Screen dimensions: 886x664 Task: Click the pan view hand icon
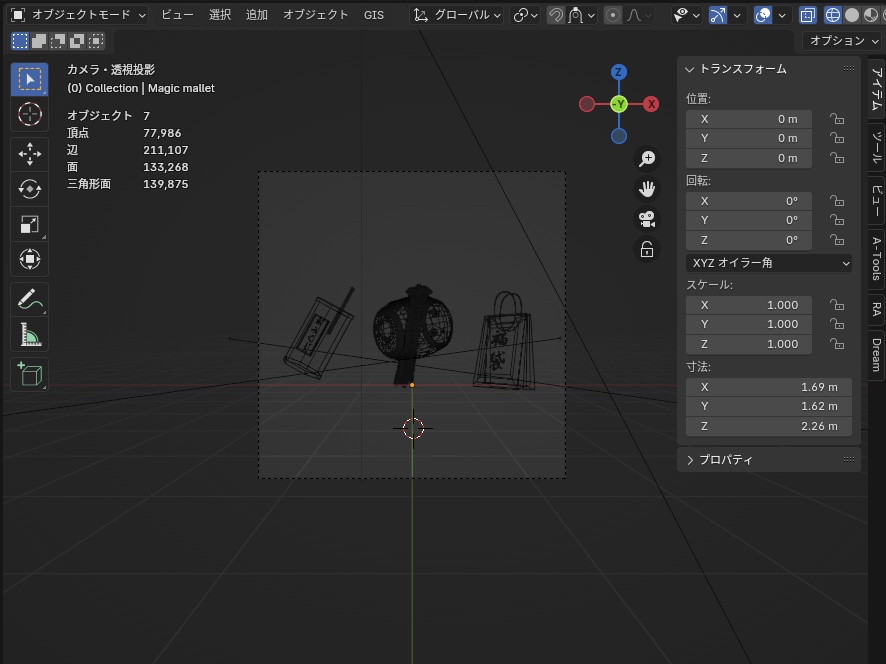647,189
